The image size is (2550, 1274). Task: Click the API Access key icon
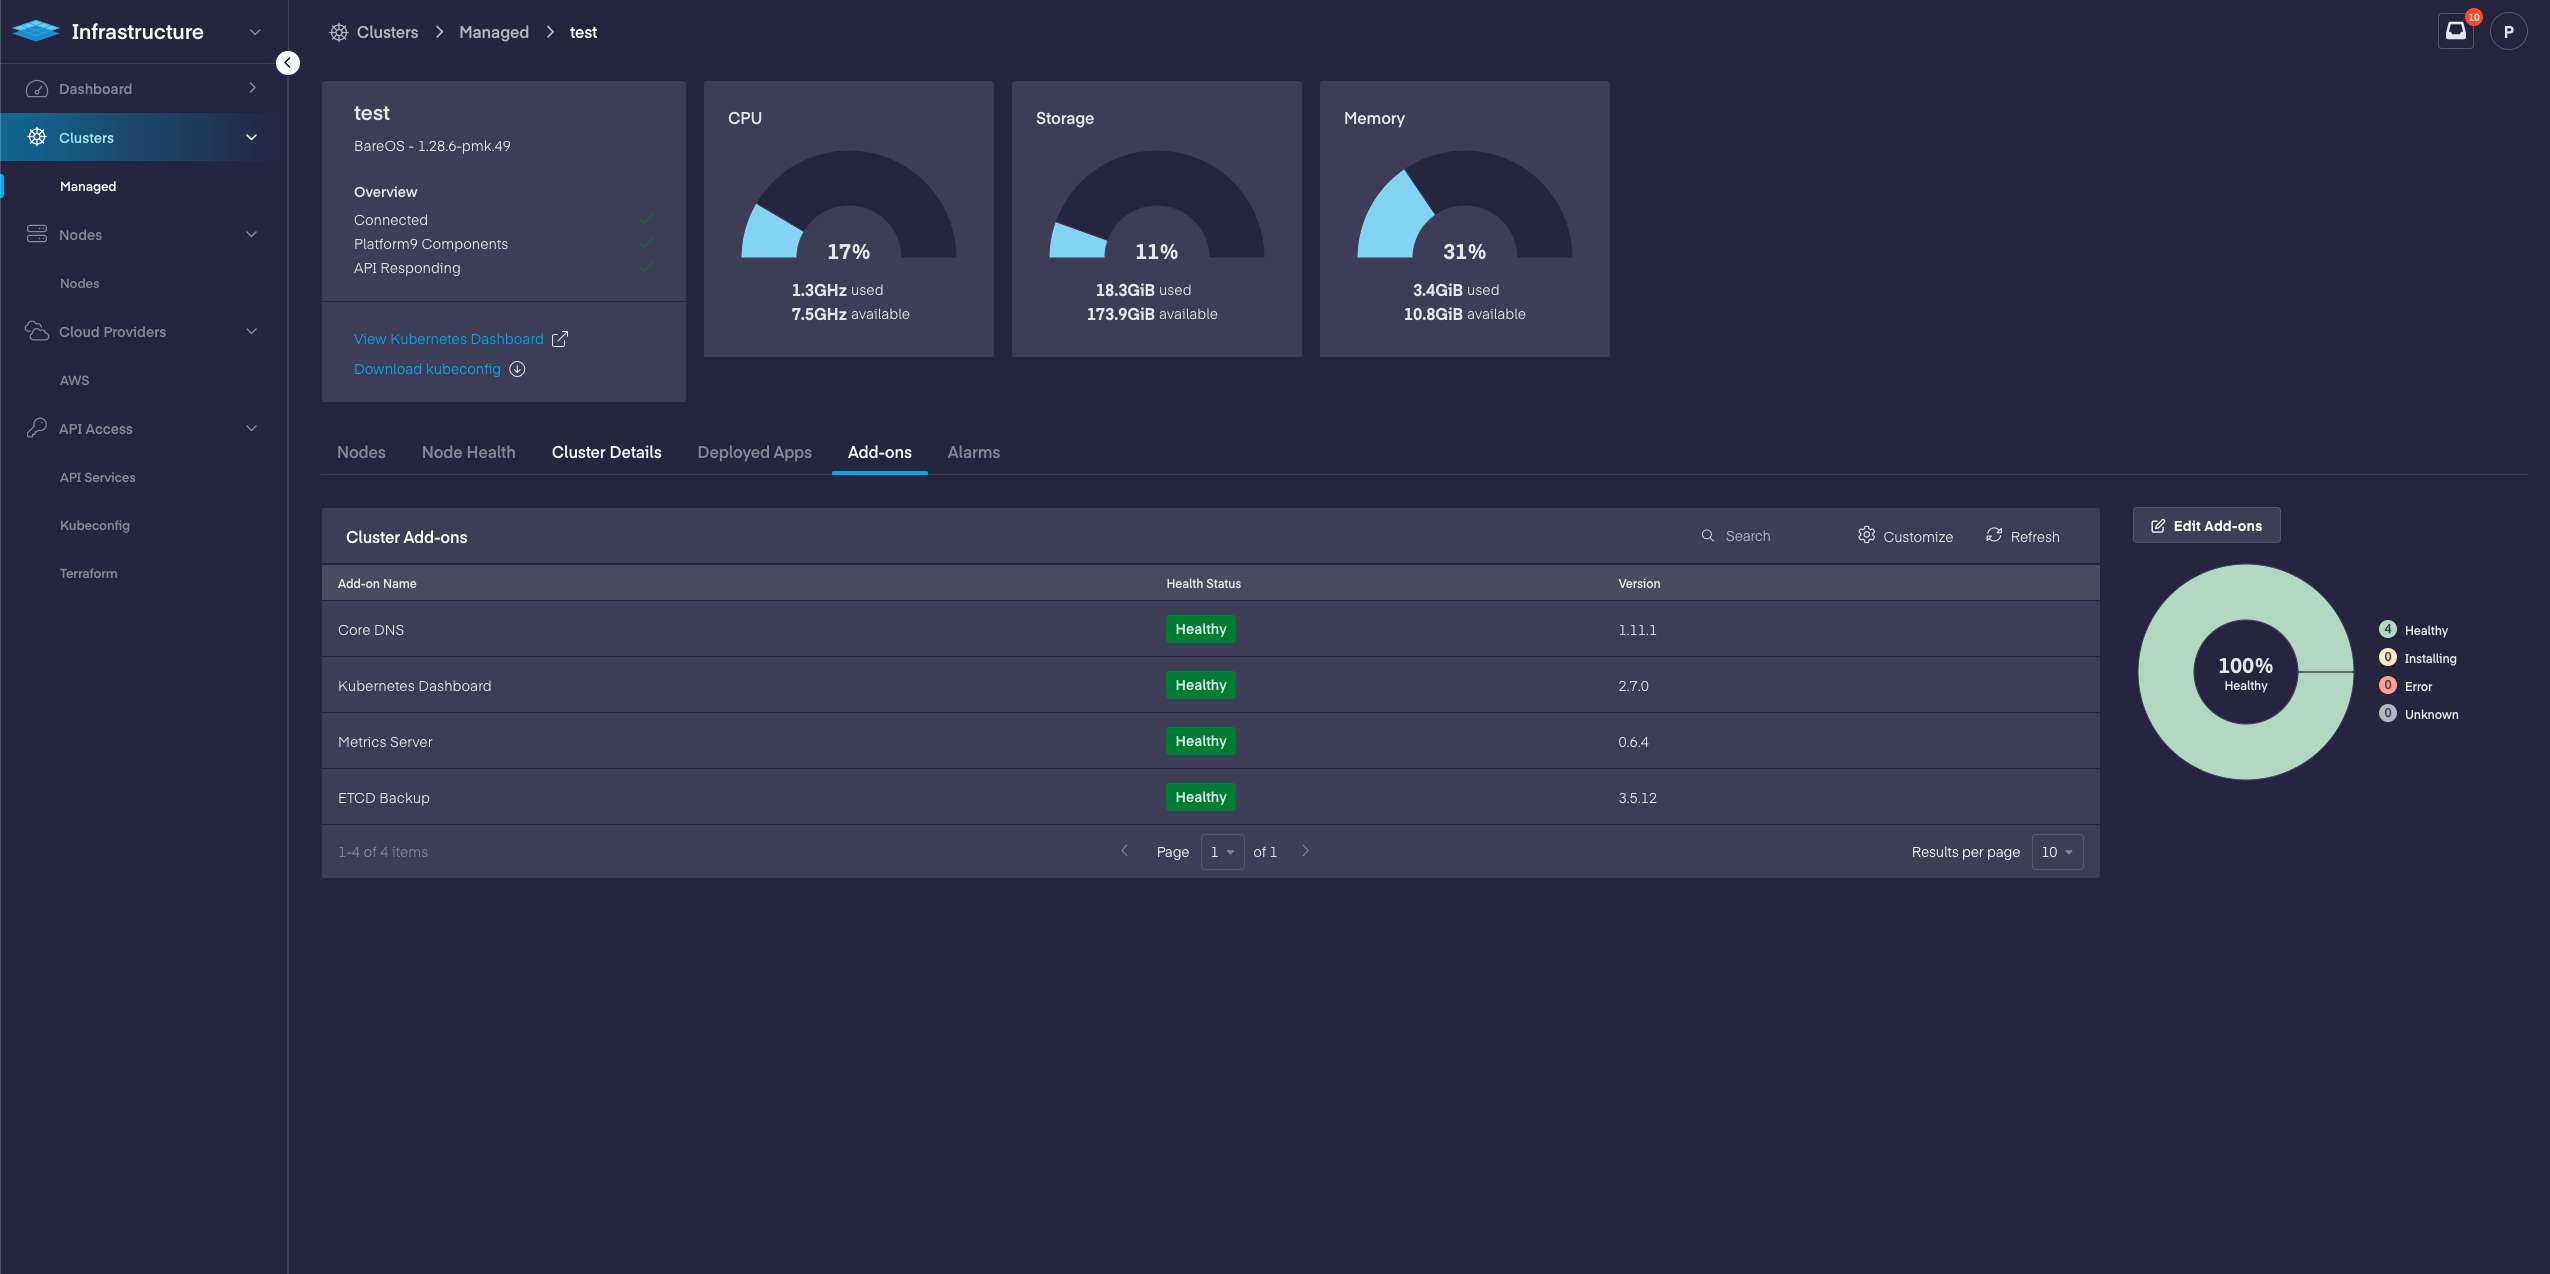[x=37, y=428]
